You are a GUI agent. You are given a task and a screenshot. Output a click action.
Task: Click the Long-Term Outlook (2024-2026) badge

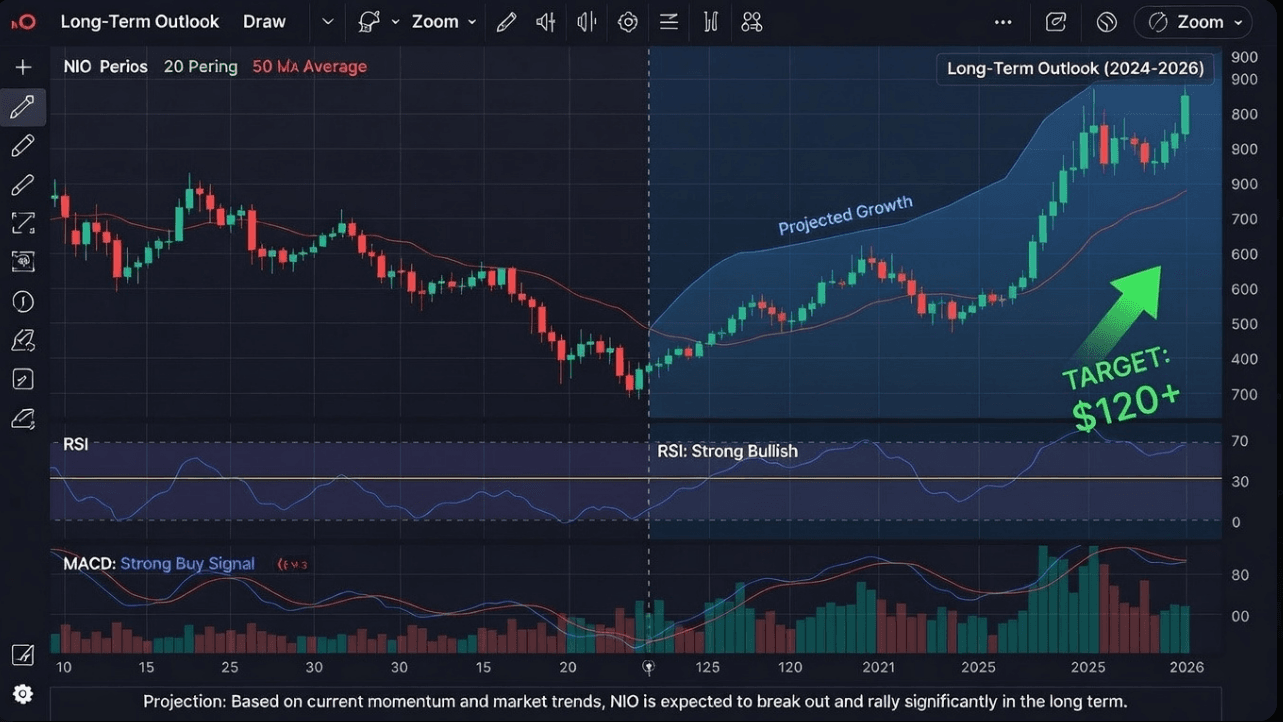click(x=1075, y=69)
